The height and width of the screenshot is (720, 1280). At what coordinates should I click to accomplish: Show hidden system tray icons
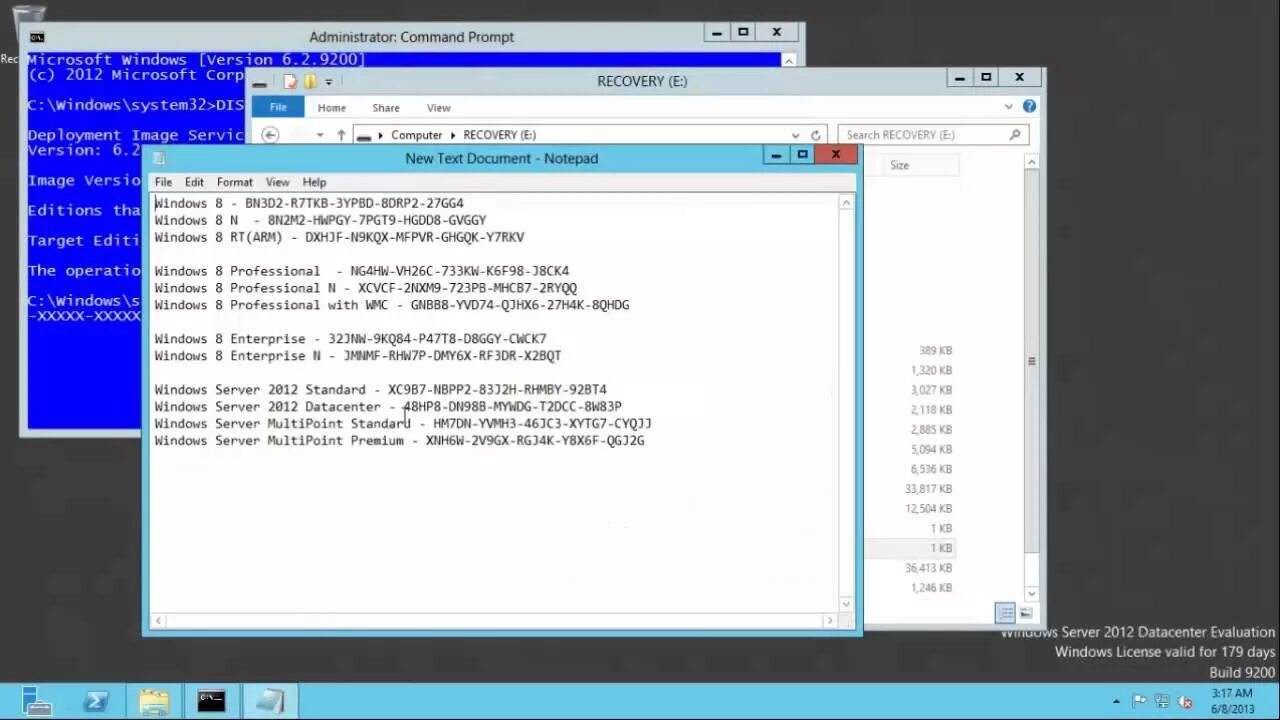pos(1117,701)
